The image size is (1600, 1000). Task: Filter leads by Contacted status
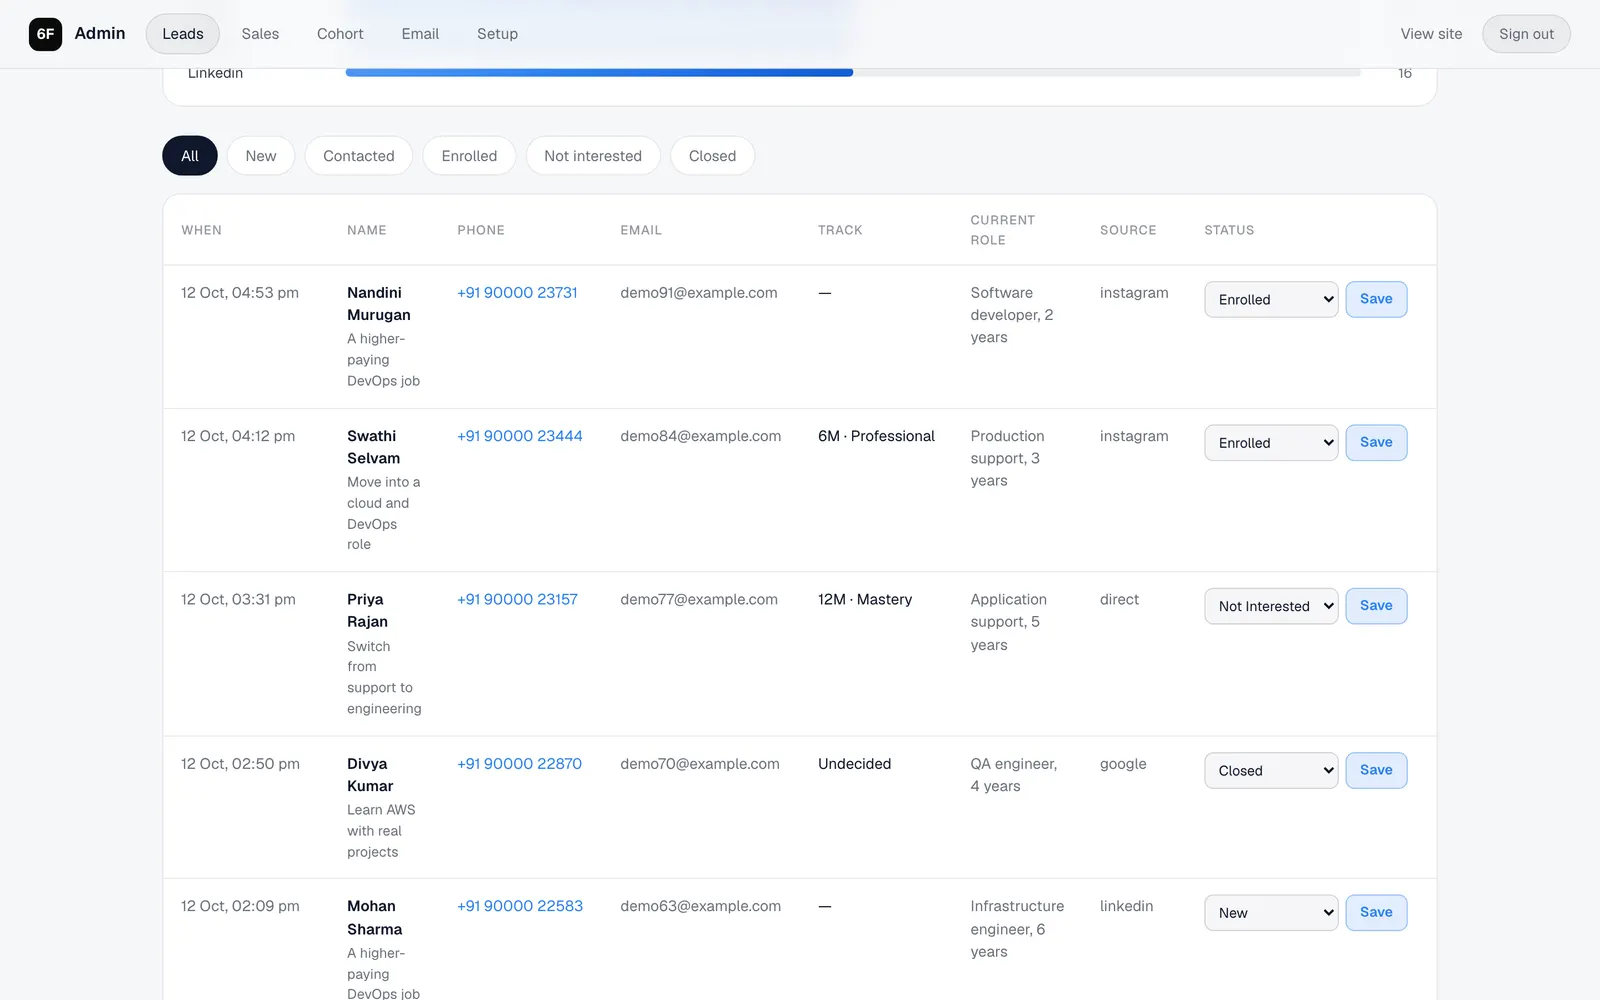[359, 156]
